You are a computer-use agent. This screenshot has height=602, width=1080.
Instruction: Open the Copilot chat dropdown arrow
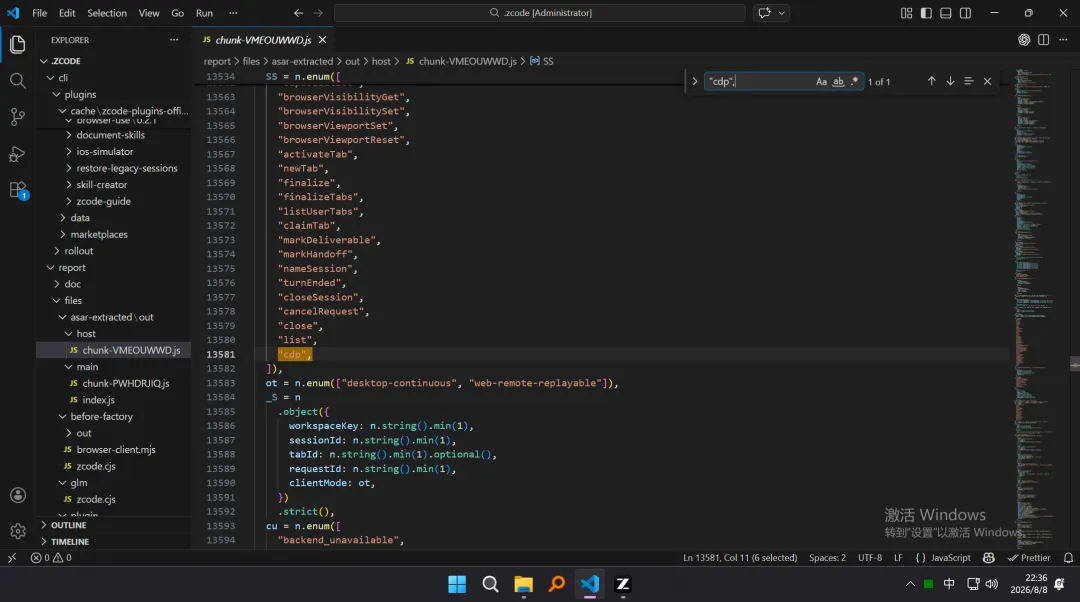click(782, 12)
